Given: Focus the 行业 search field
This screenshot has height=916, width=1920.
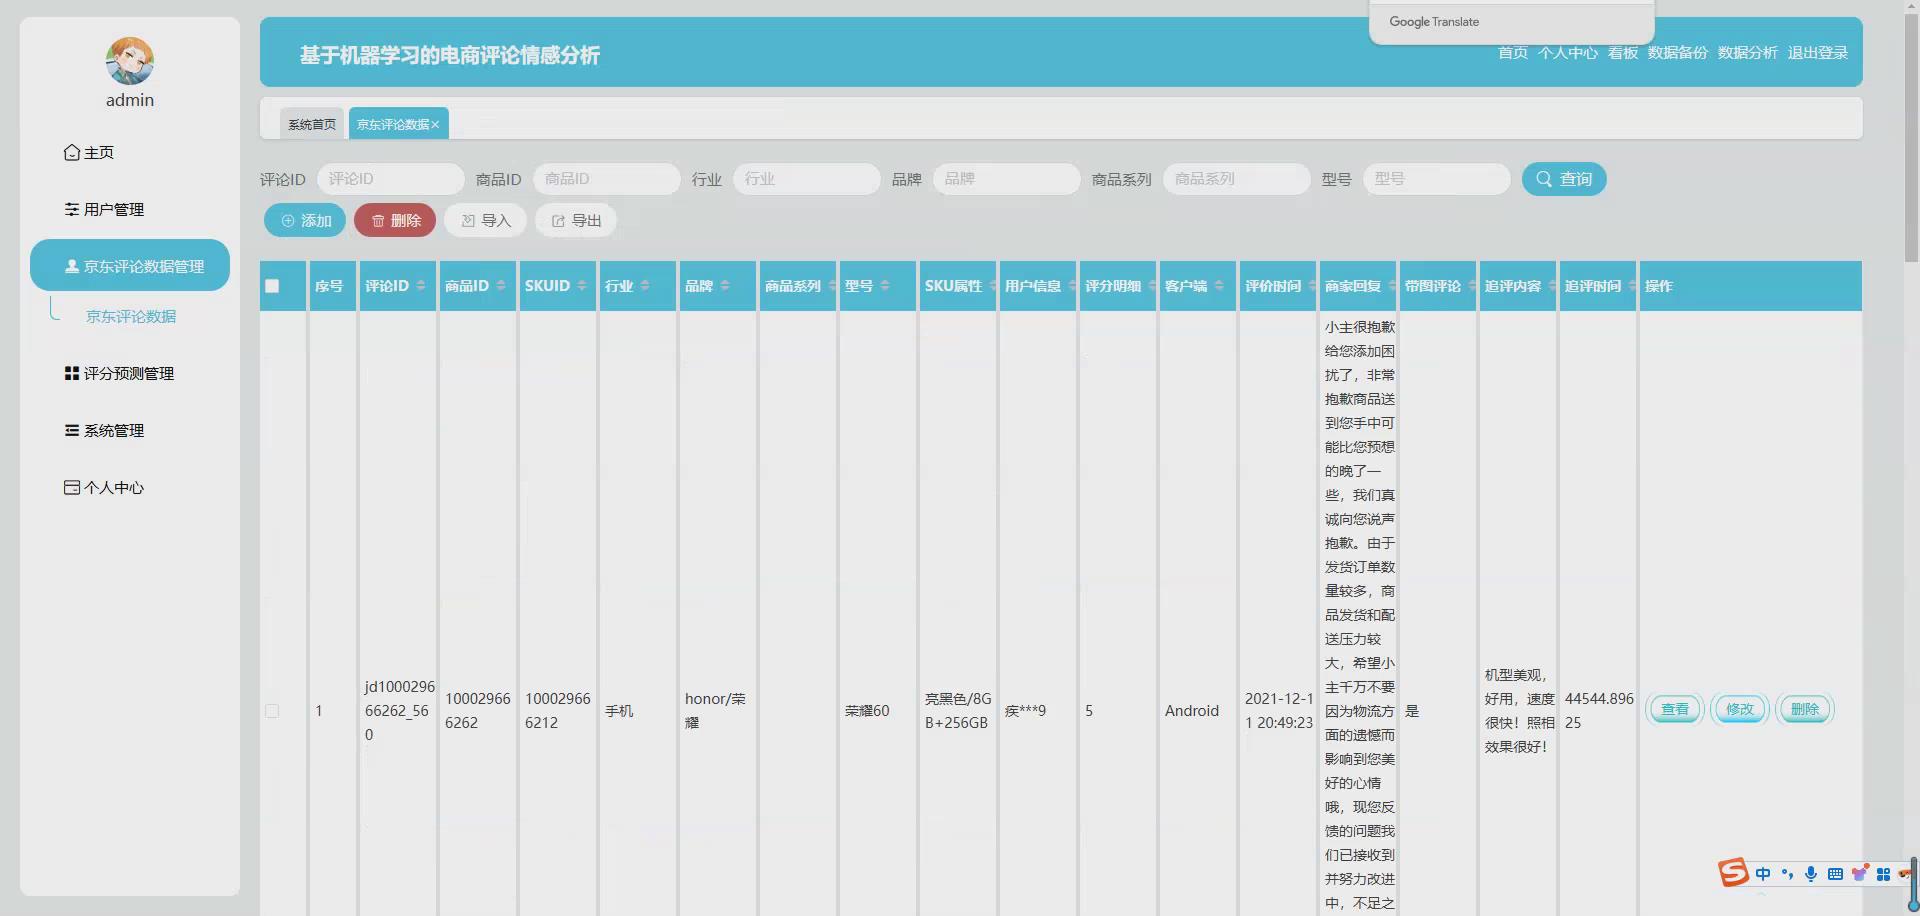Looking at the screenshot, I should [x=807, y=179].
